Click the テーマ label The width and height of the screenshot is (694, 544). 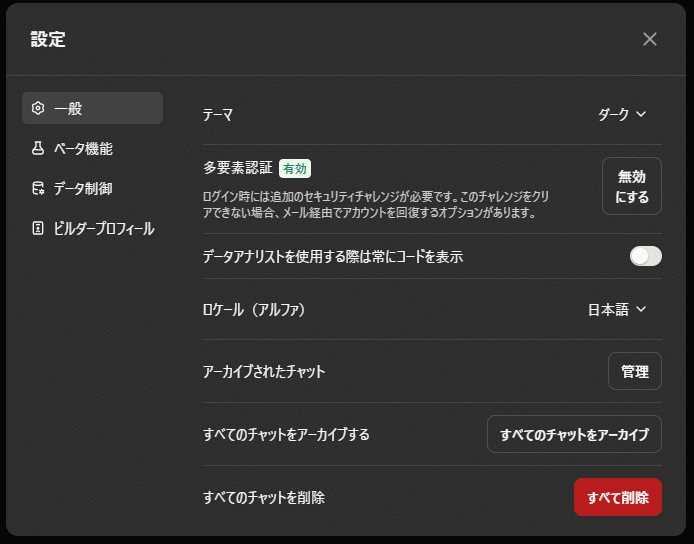218,115
